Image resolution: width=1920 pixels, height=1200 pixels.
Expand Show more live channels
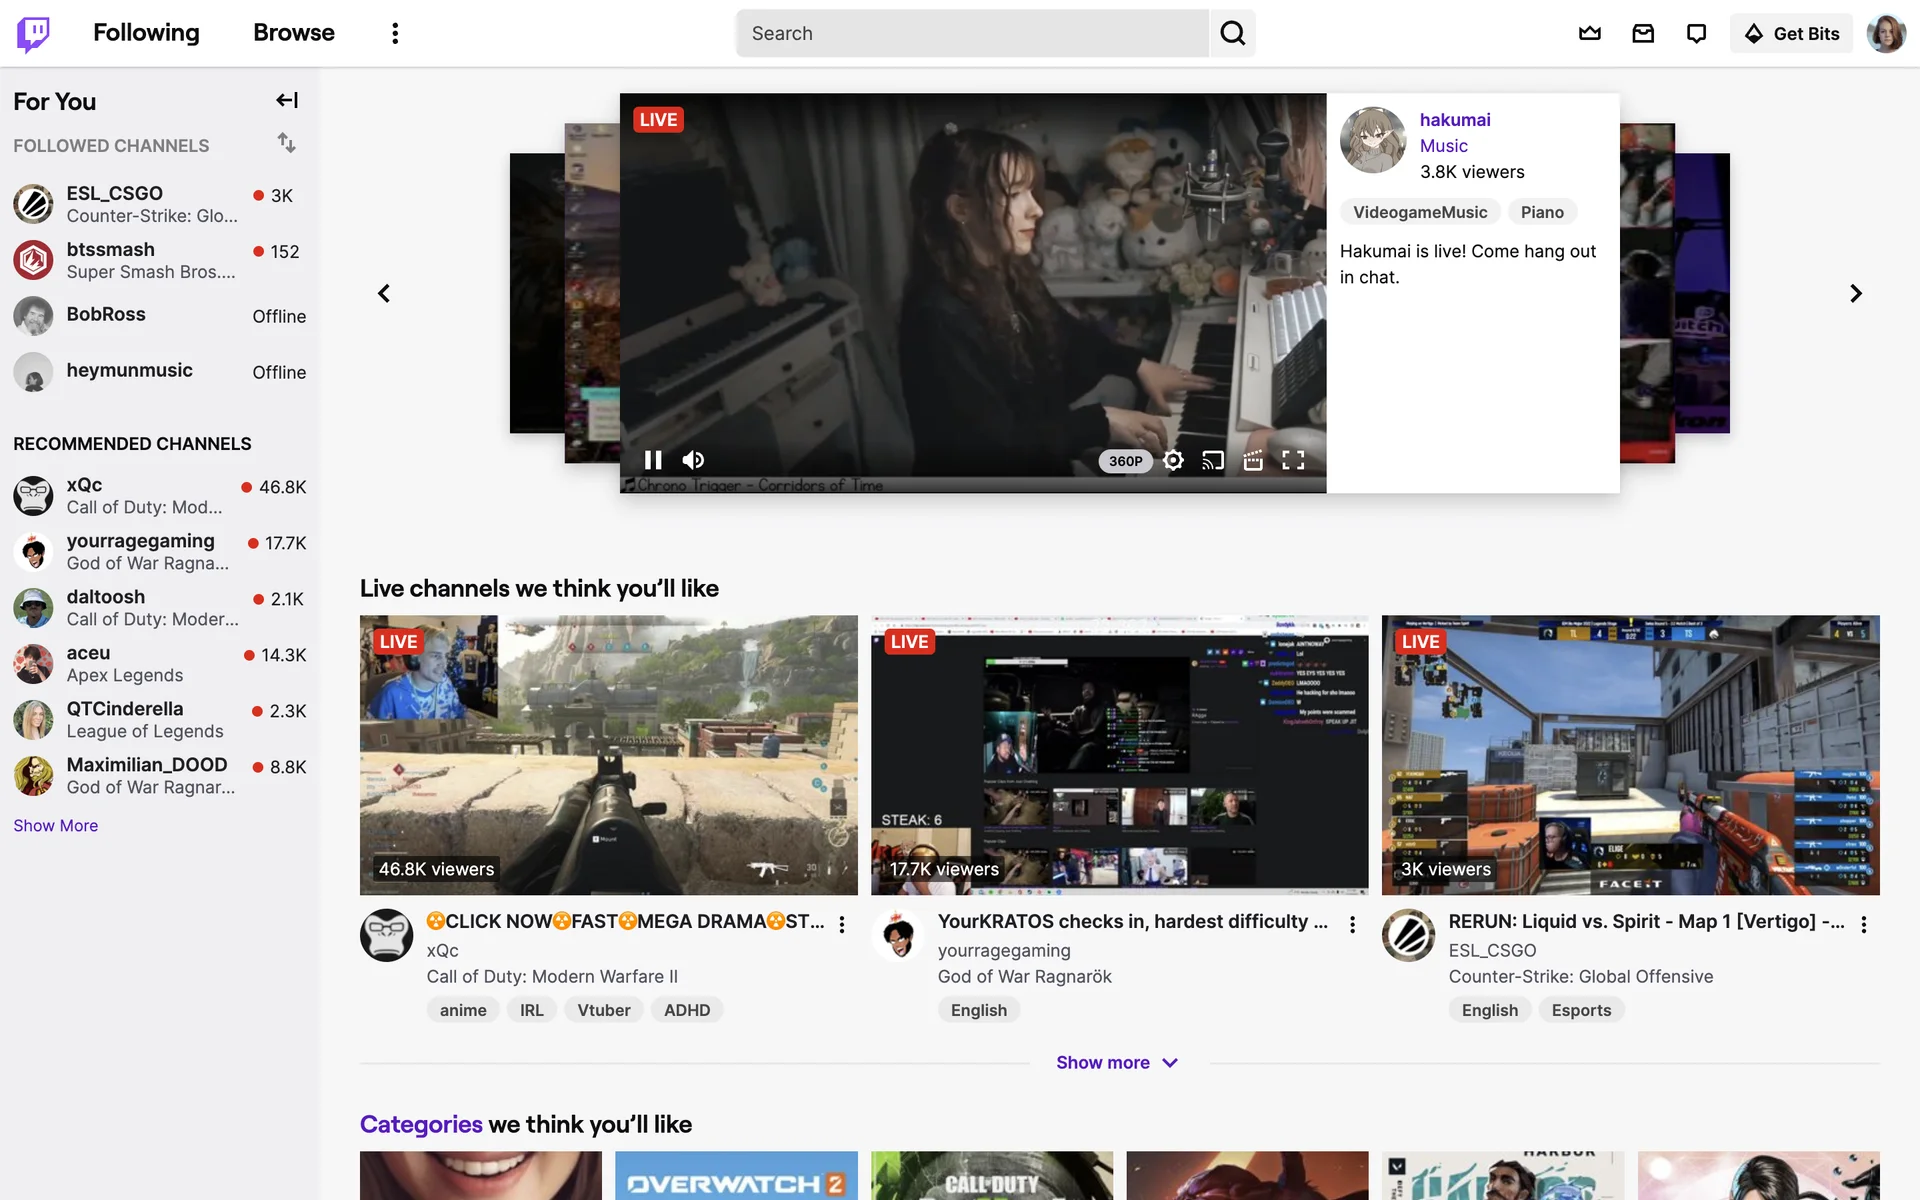coord(1117,1062)
